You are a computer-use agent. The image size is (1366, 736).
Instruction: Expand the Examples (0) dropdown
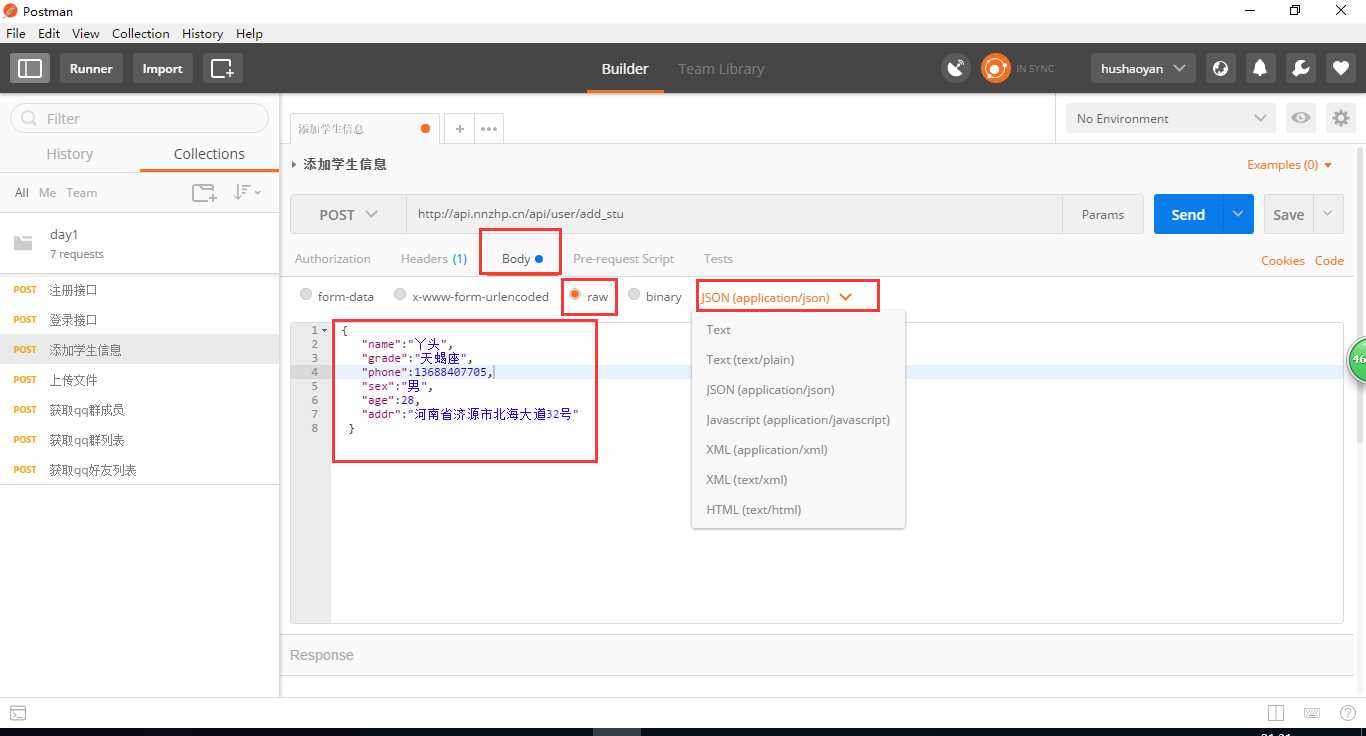[1290, 165]
